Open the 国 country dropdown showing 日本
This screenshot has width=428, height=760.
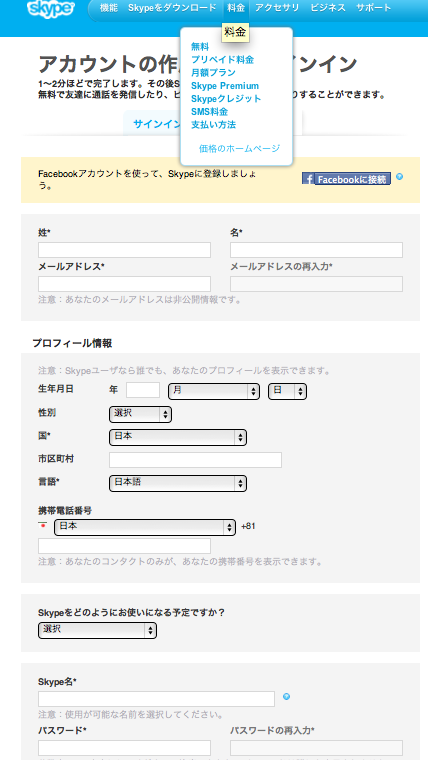178,437
